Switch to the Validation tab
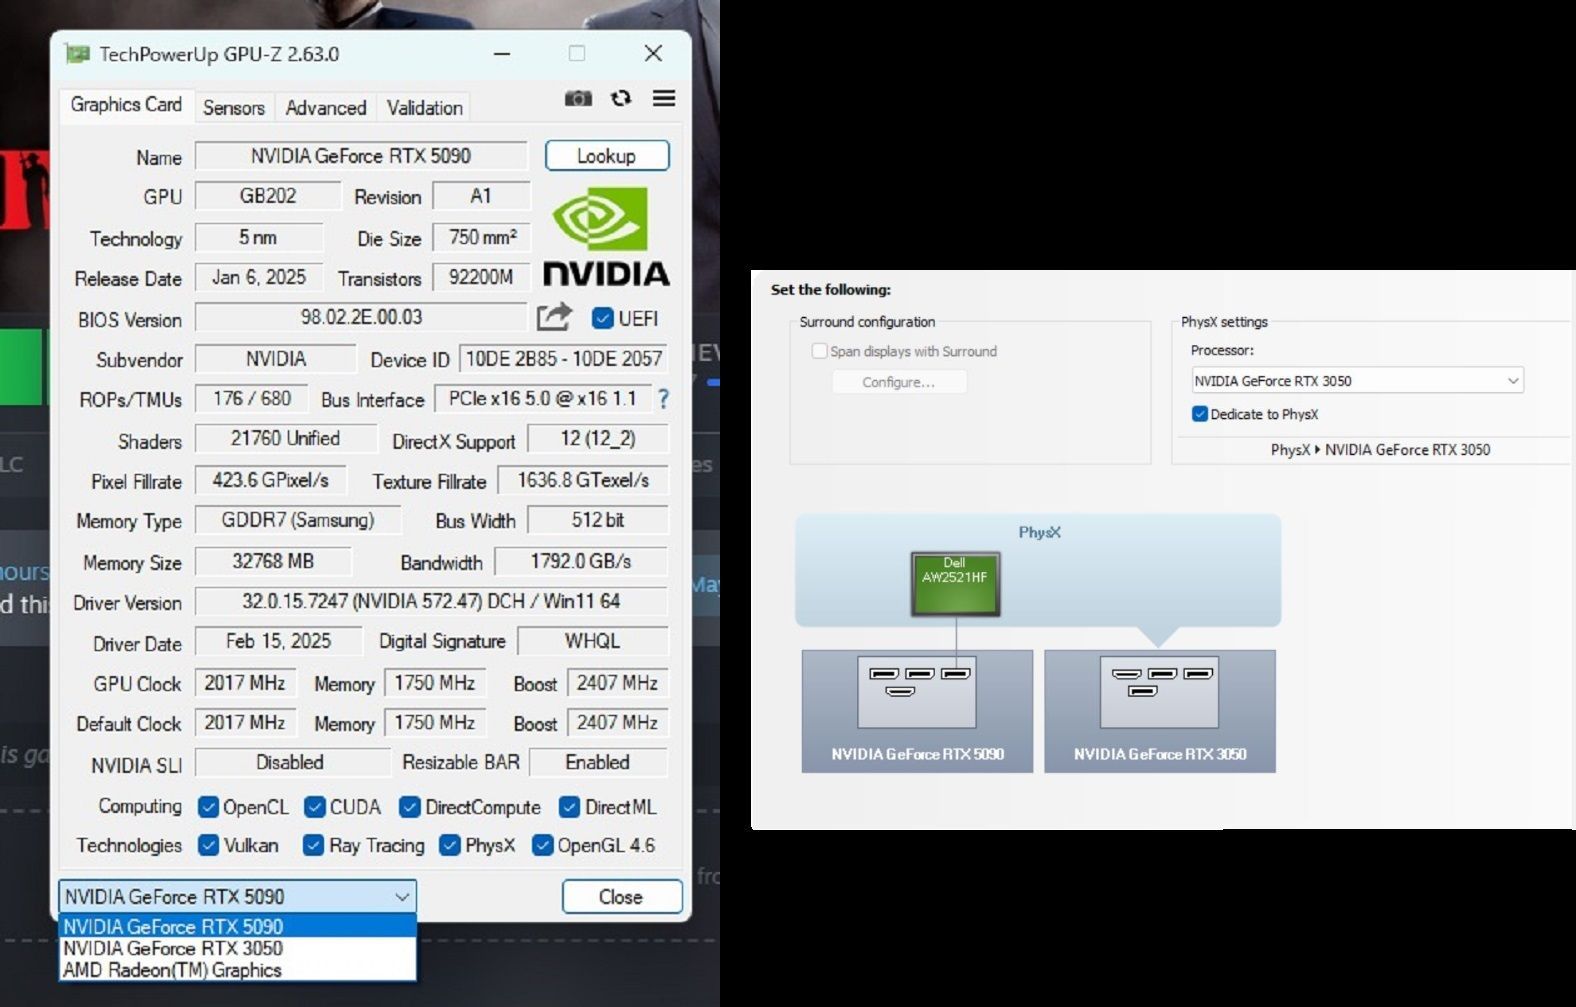 coord(425,107)
